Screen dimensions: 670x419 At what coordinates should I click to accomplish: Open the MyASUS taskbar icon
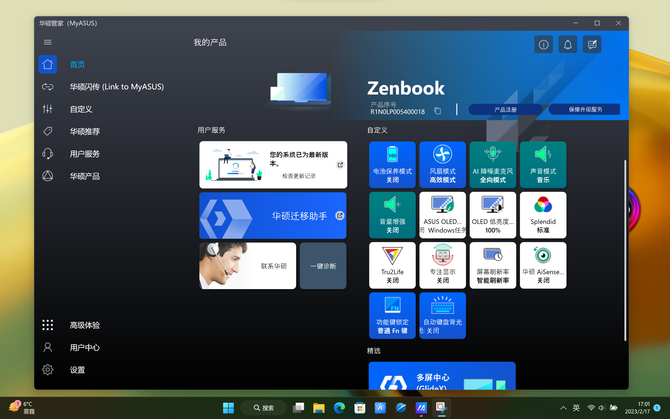point(421,408)
